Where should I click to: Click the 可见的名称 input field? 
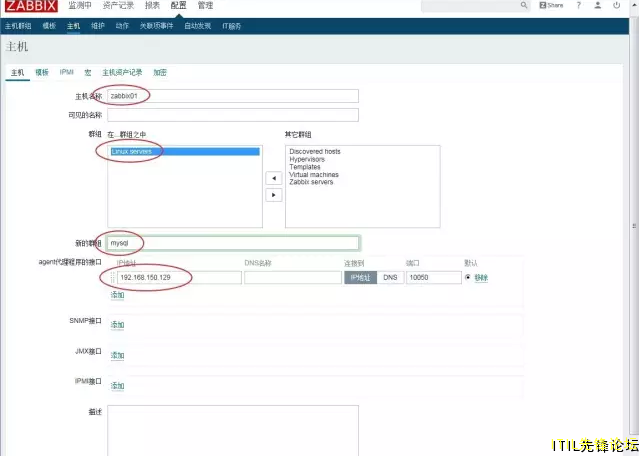click(233, 115)
